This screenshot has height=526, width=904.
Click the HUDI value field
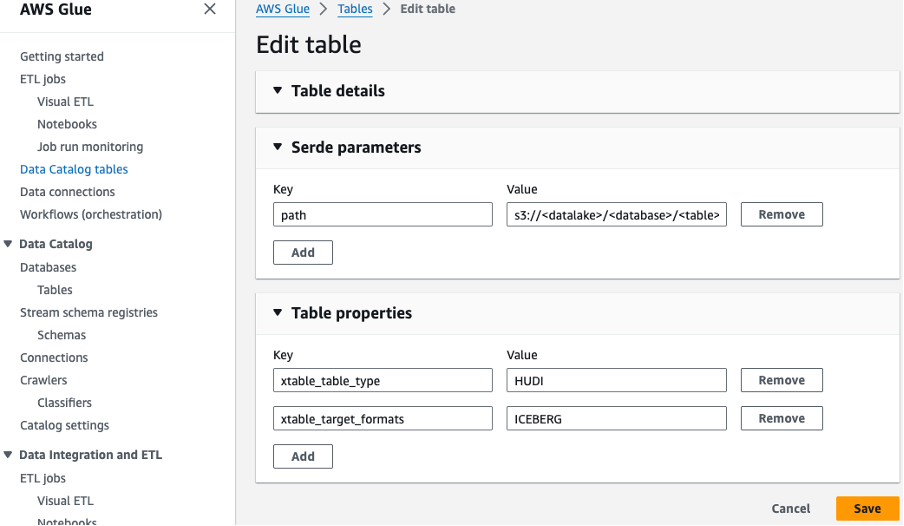(616, 381)
